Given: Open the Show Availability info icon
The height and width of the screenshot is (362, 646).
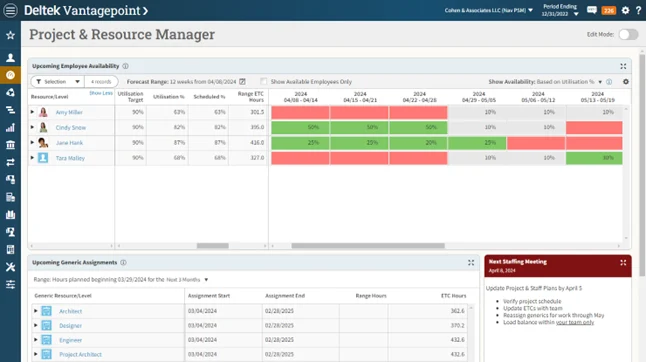Looking at the screenshot, I should coord(609,82).
